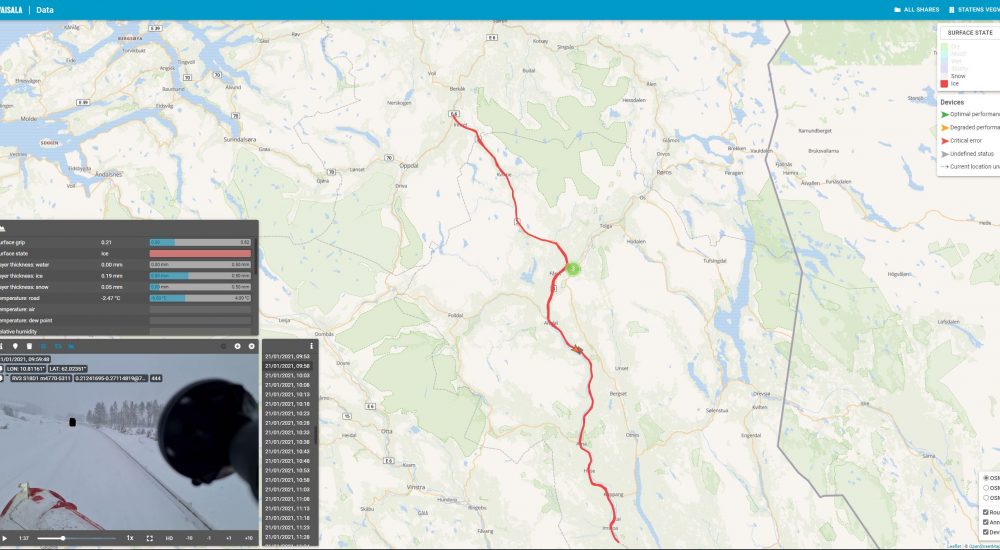Screen dimensions: 1000x550
Task: Toggle fullscreen on the video player
Action: click(150, 539)
